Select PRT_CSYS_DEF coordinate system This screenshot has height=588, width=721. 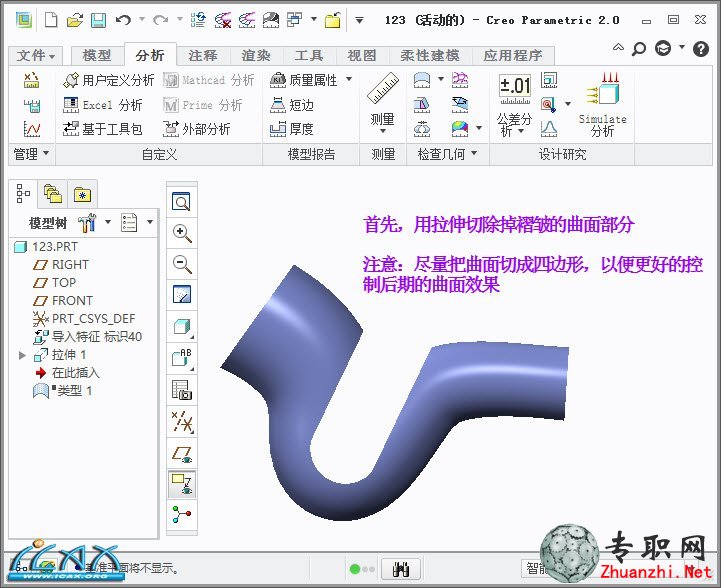coord(84,319)
